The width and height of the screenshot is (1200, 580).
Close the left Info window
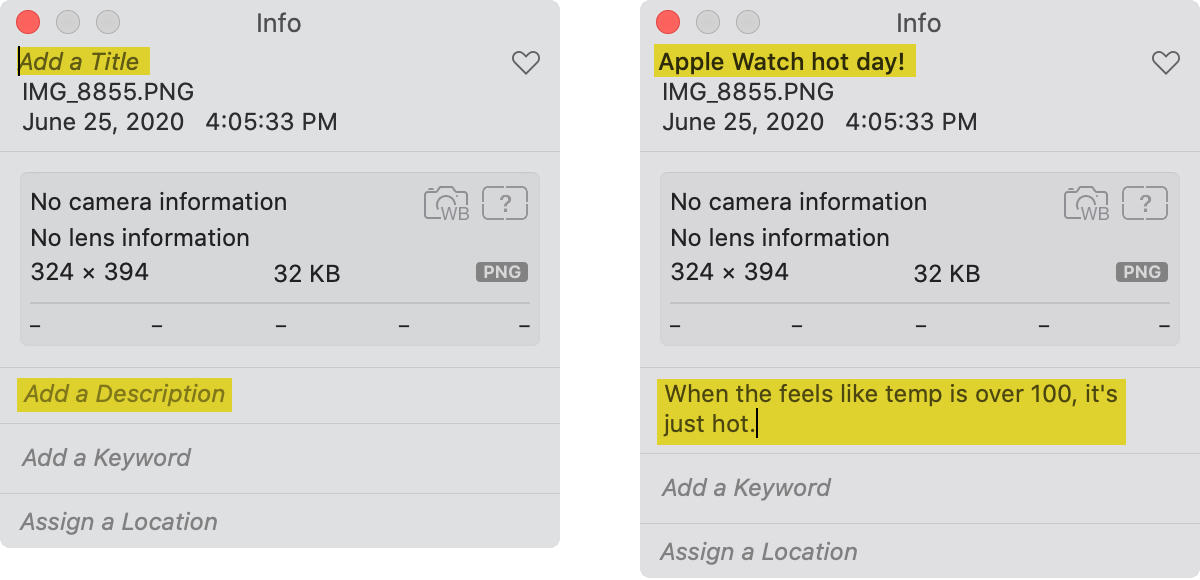coord(28,22)
